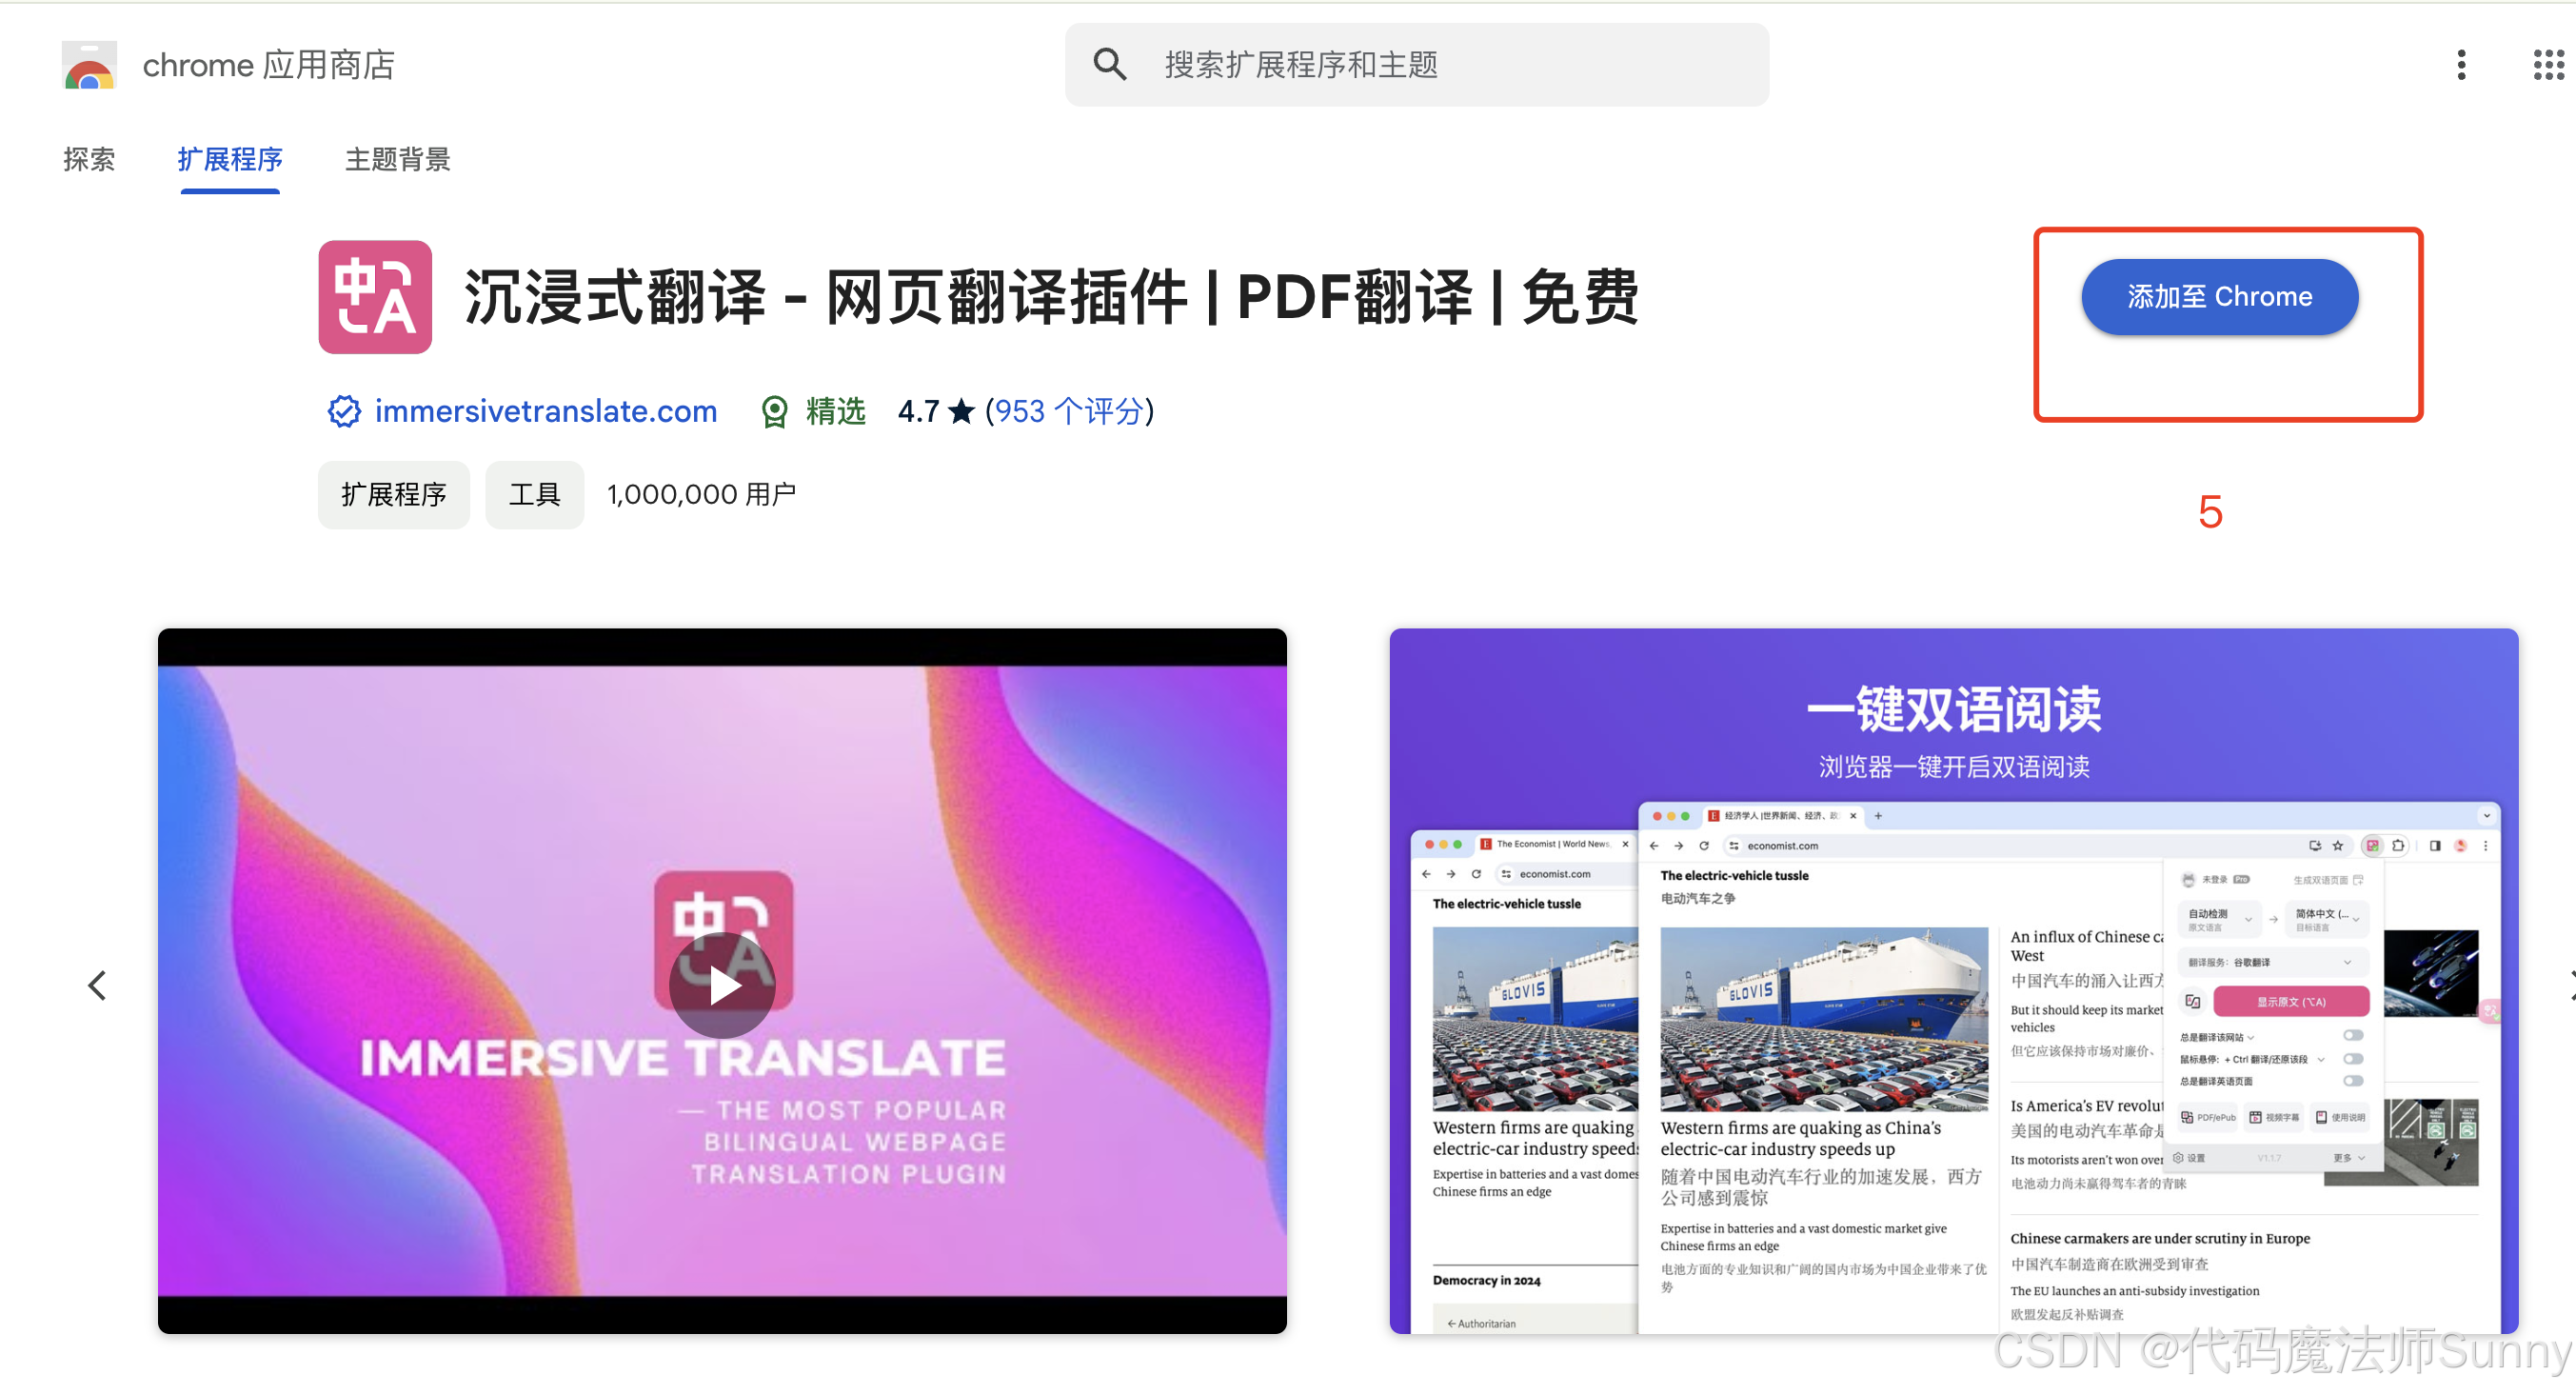Click chrome 应用商店 title text
Screen dimensions: 2576x1394
tap(268, 65)
